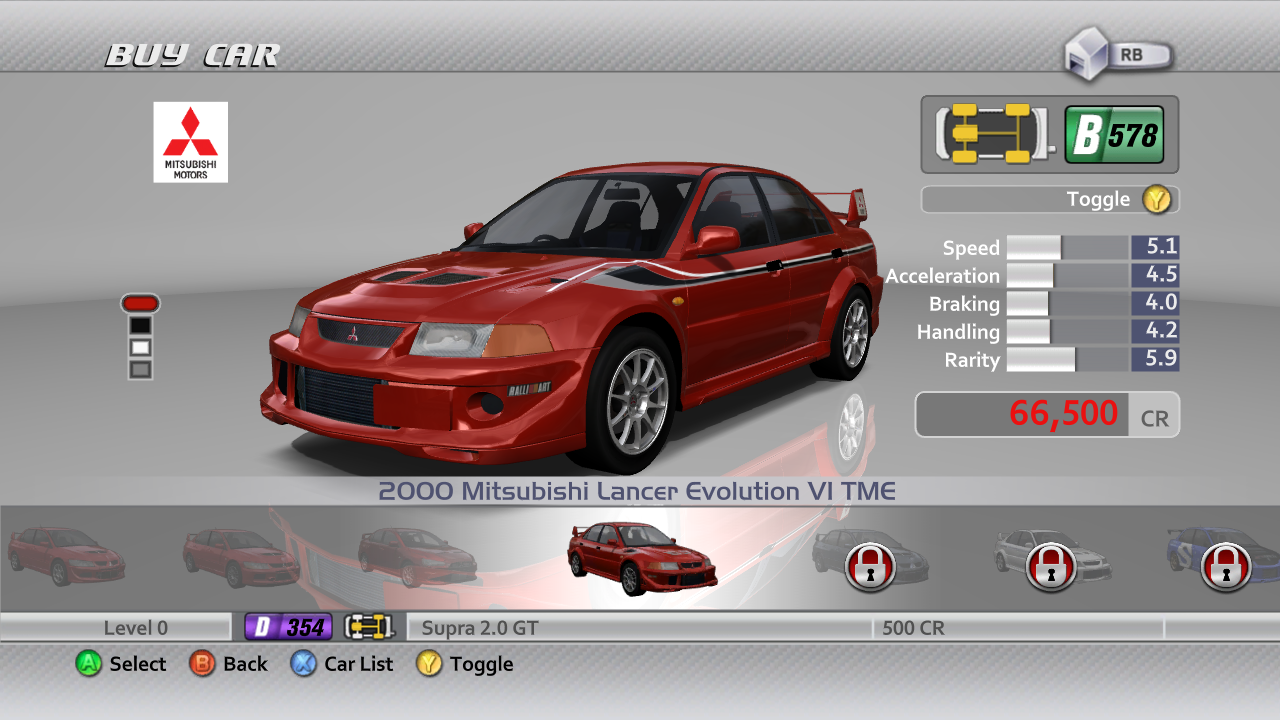Click the green B 578 class badge

pos(1114,135)
